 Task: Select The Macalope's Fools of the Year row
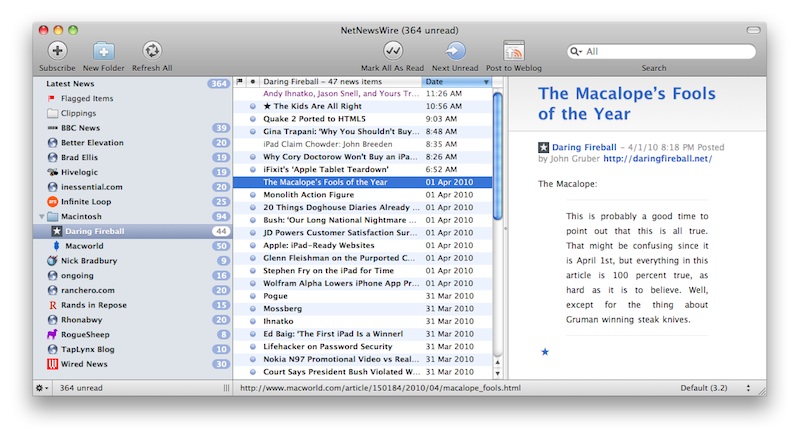(x=363, y=182)
